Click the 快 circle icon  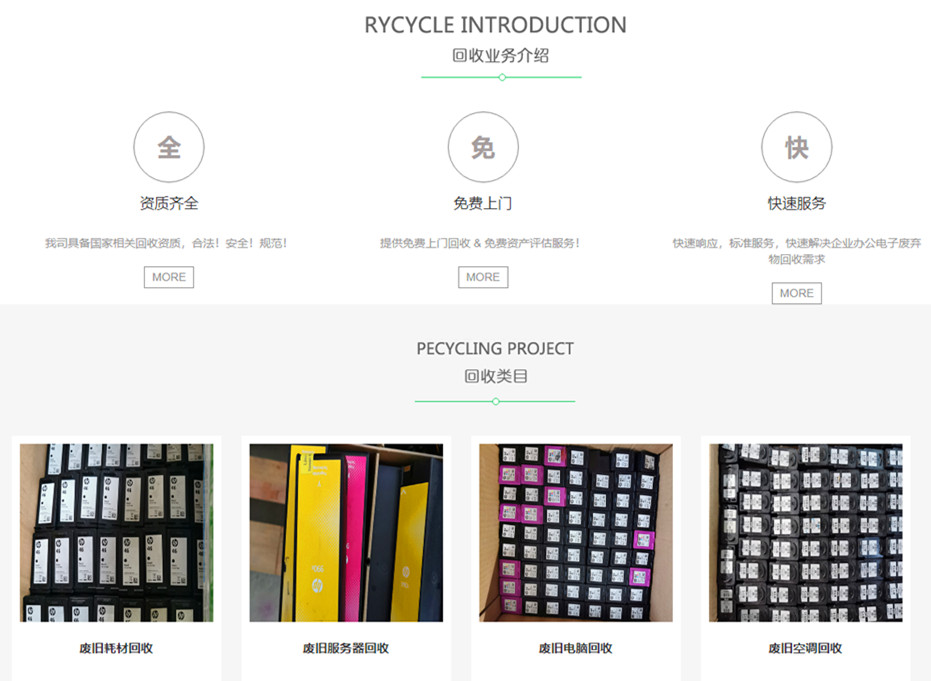click(x=797, y=147)
